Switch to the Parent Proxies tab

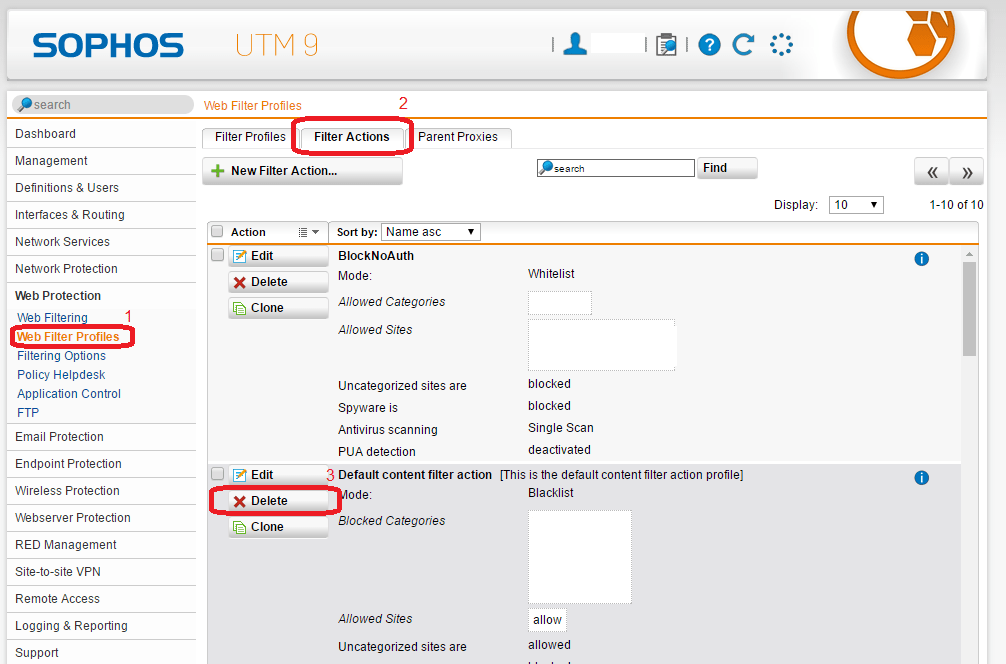(x=458, y=137)
